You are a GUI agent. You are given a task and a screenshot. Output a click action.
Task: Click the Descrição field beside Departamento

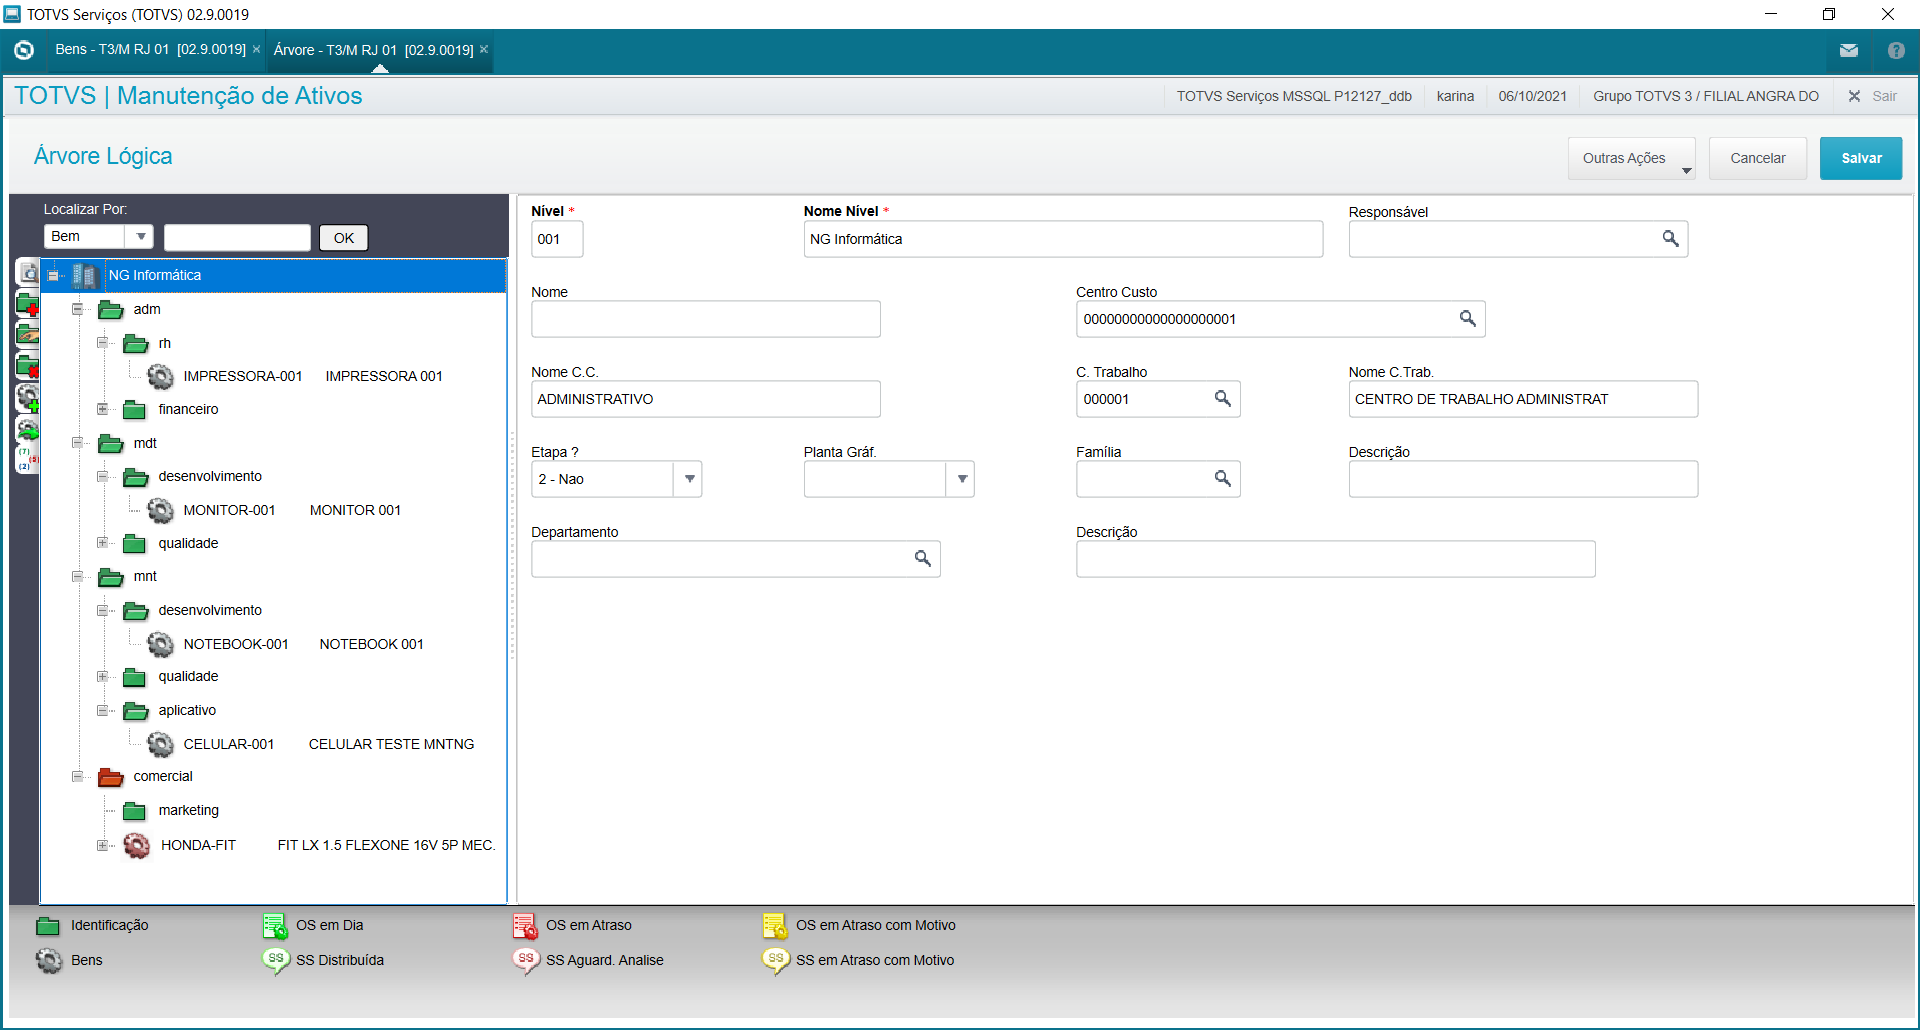pyautogui.click(x=1336, y=559)
